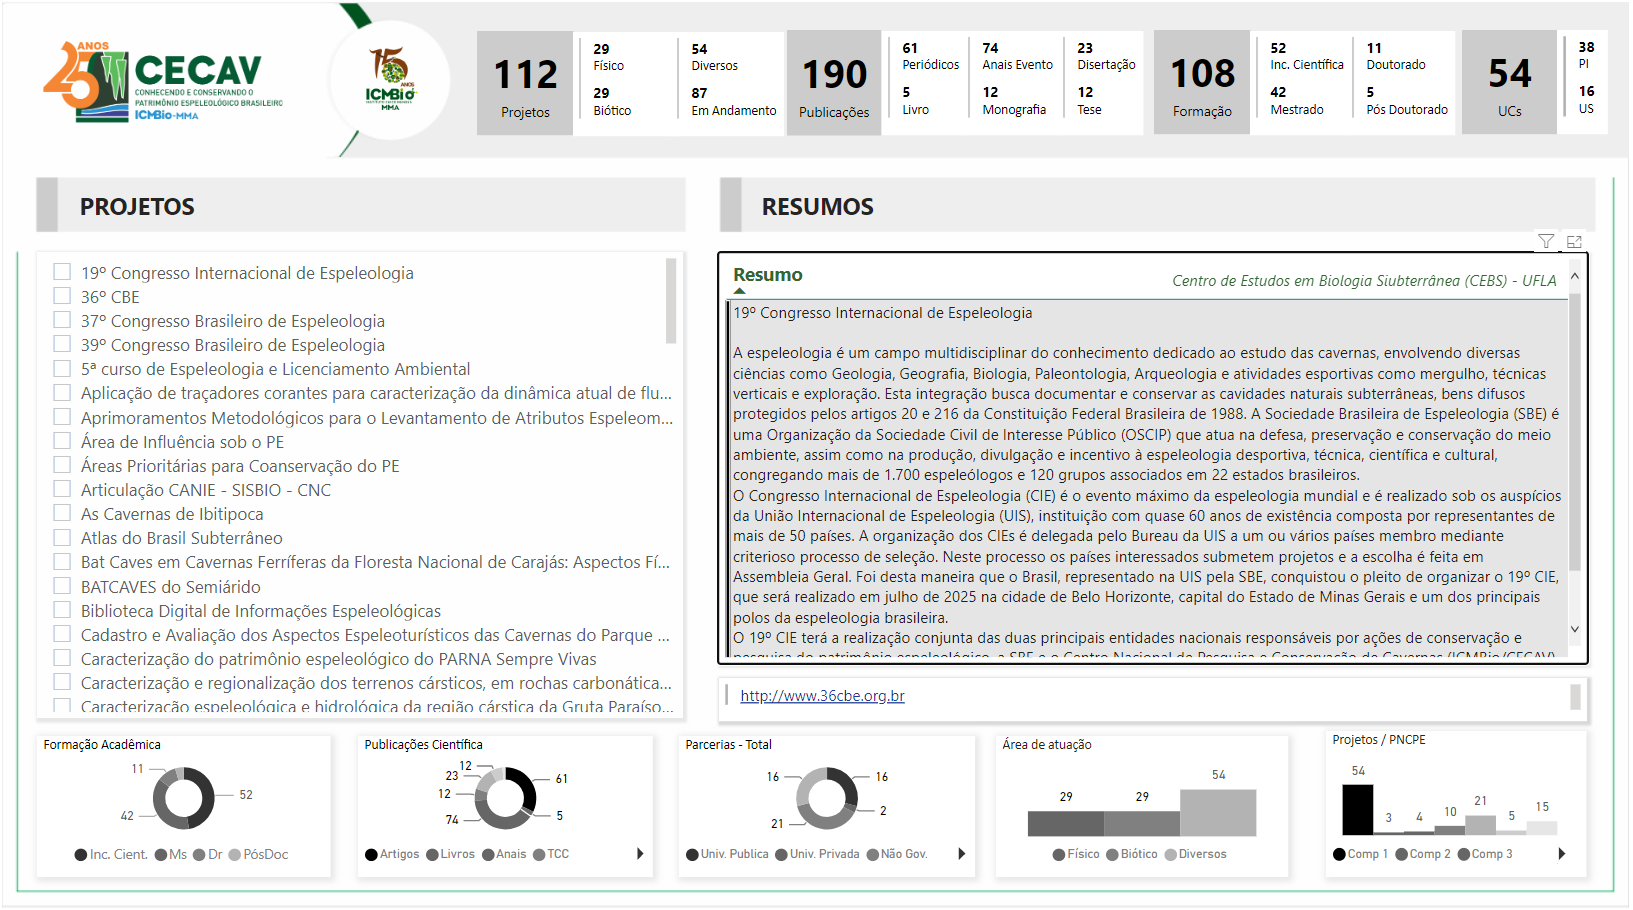Expand the legend arrow in Parcerias - Total

pos(962,855)
